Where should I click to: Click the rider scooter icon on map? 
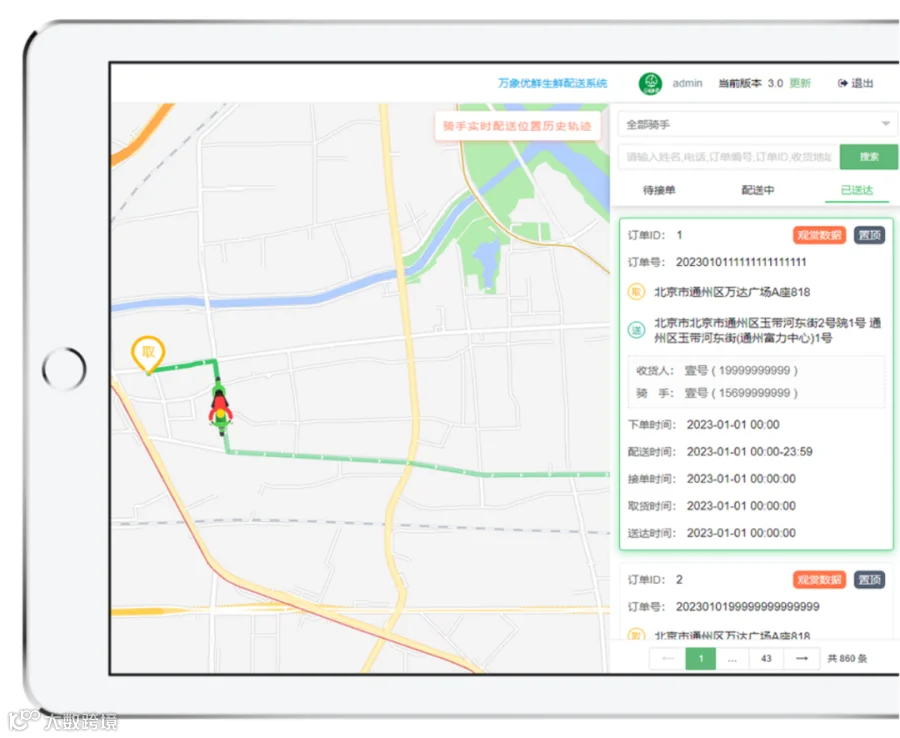pos(220,408)
